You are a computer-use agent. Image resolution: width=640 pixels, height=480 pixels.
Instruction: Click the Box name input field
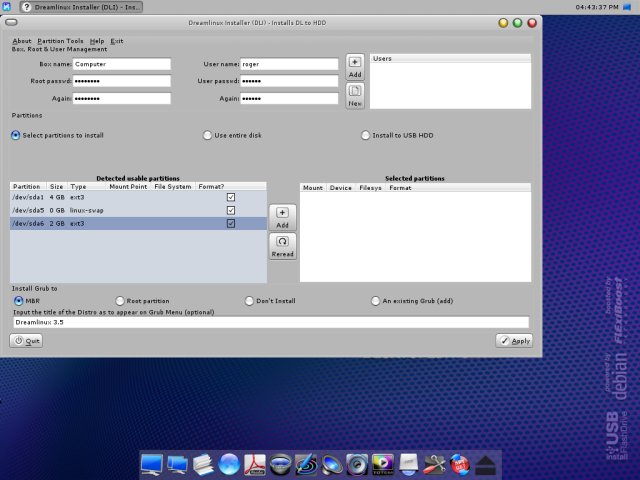point(122,64)
